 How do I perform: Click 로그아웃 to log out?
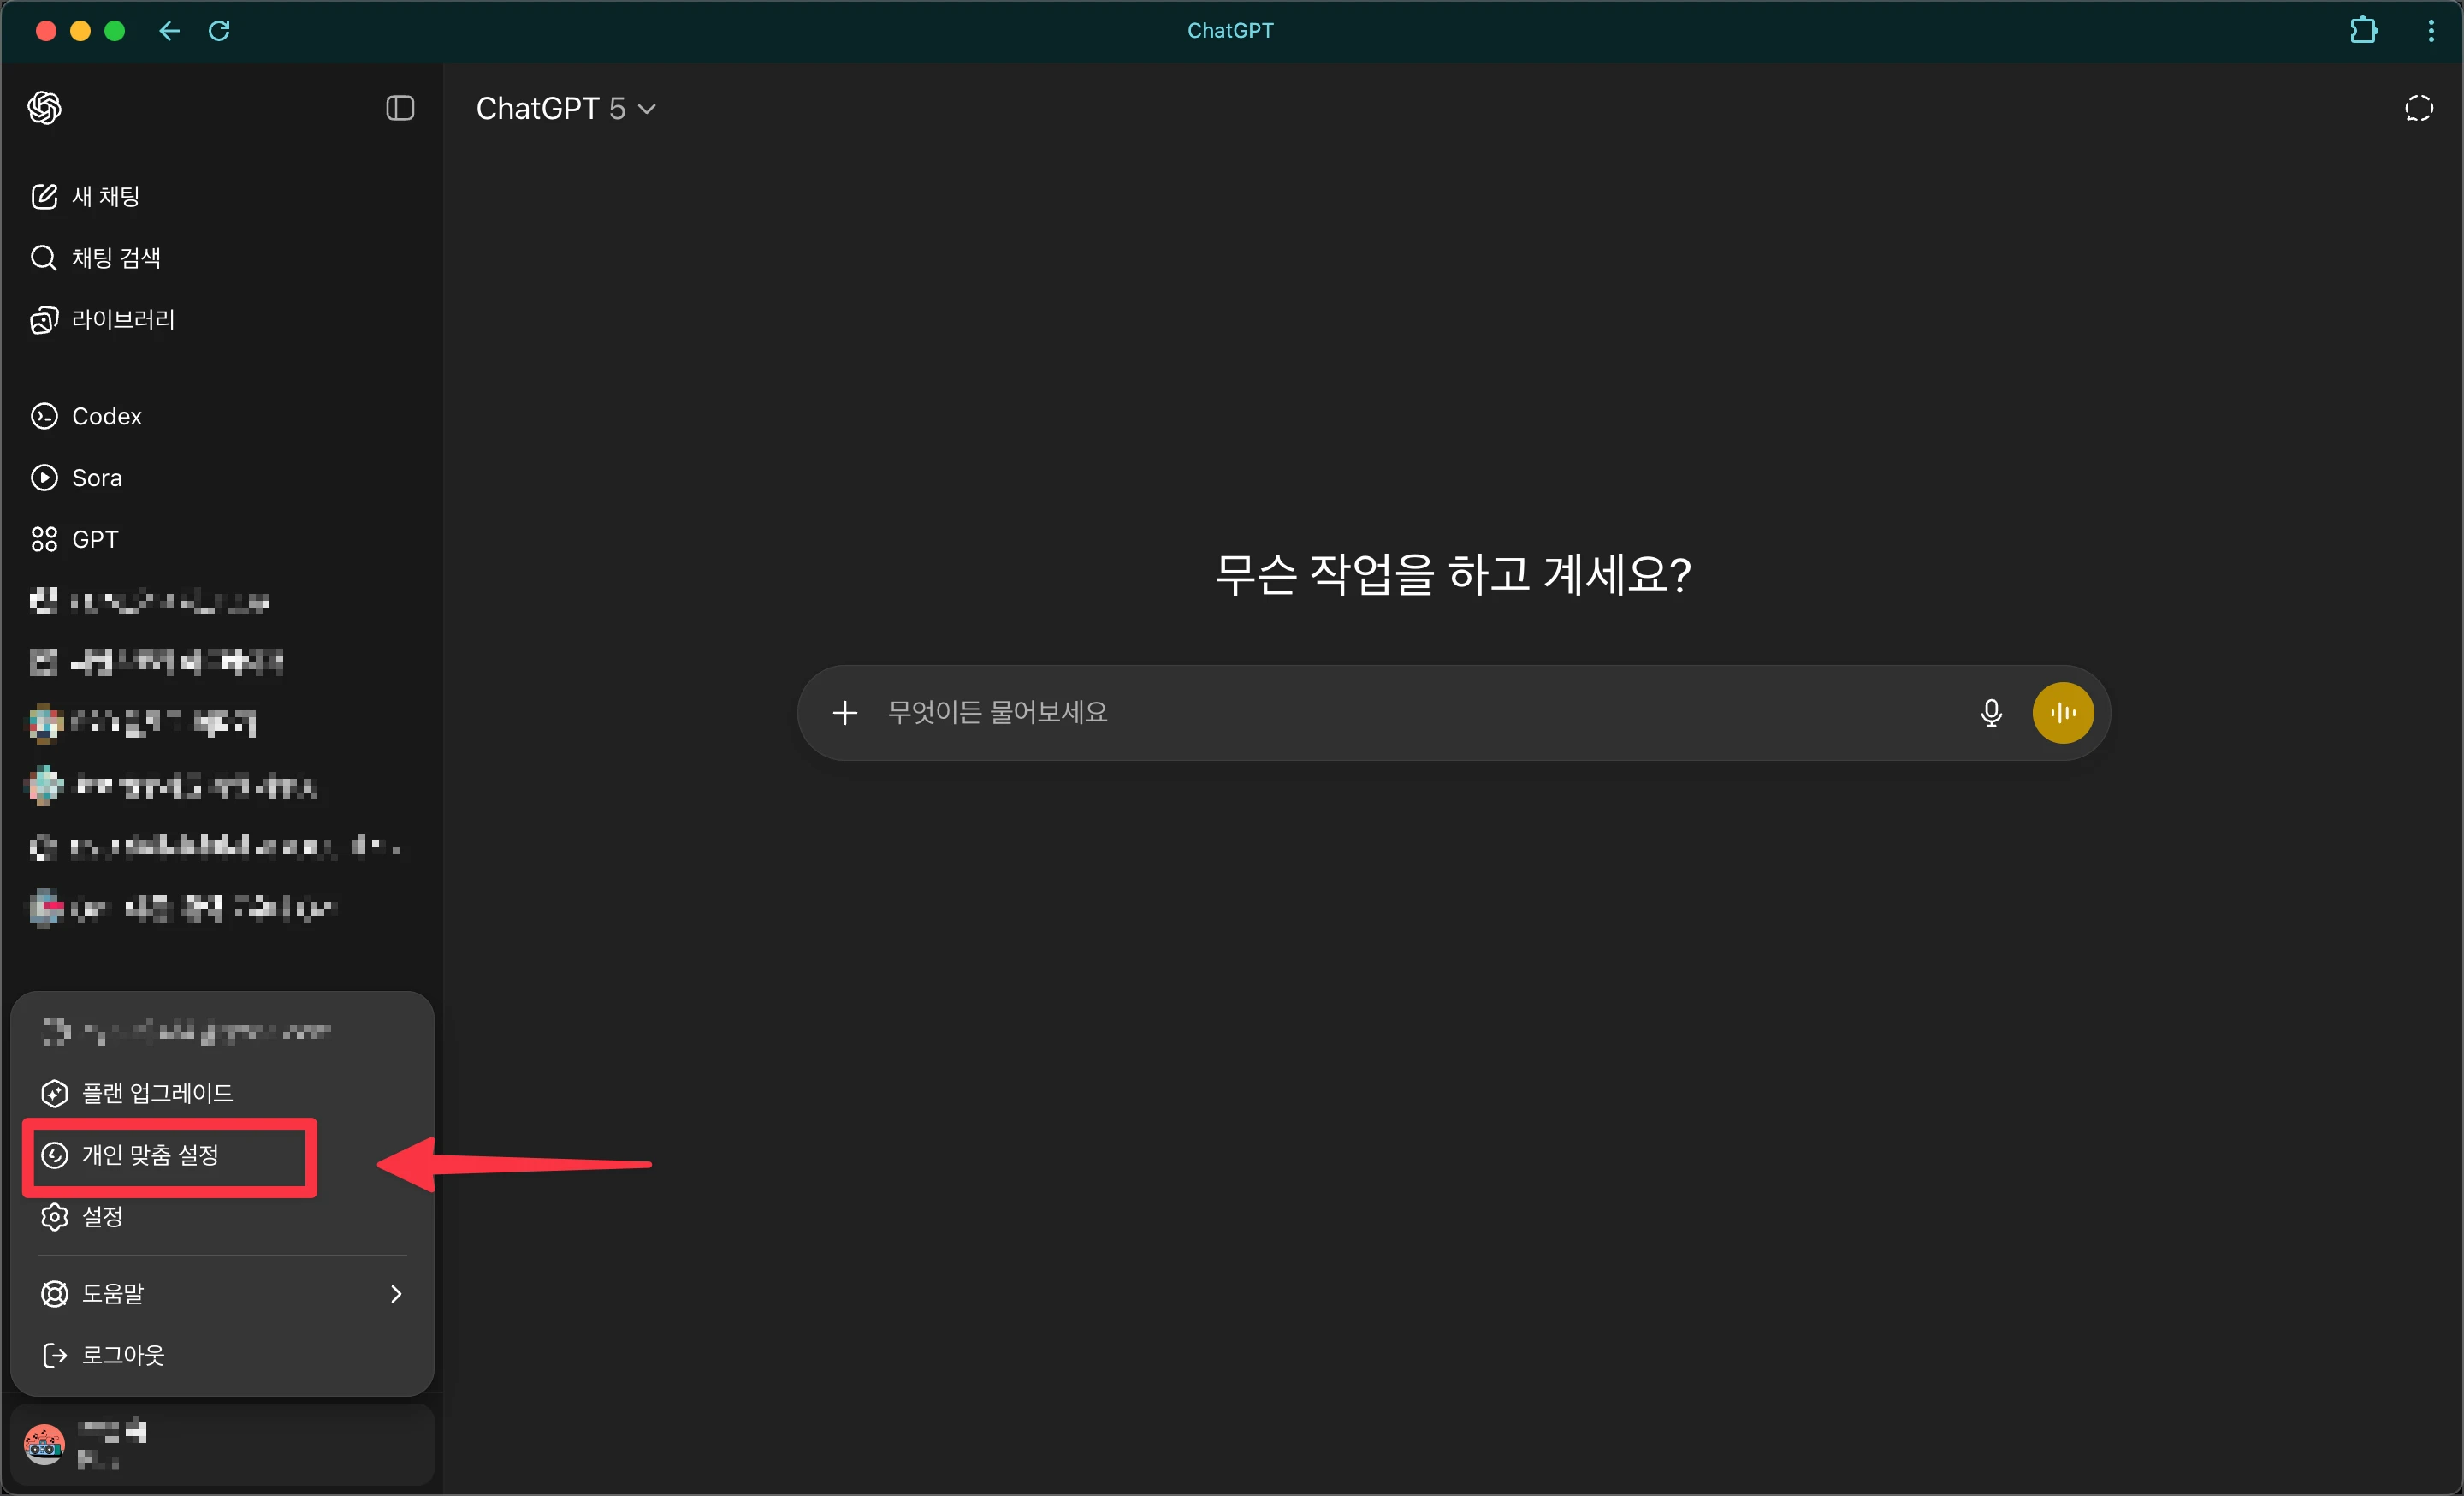point(122,1356)
